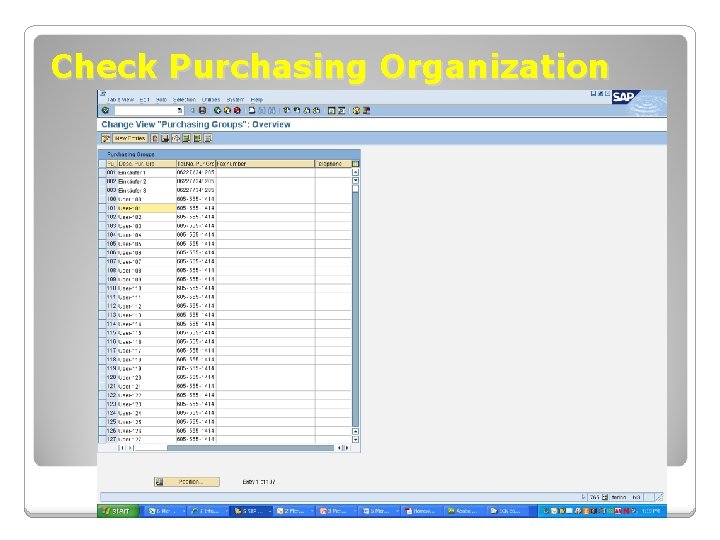The width and height of the screenshot is (720, 540).
Task: Select row selector for group 110
Action: [x=102, y=288]
